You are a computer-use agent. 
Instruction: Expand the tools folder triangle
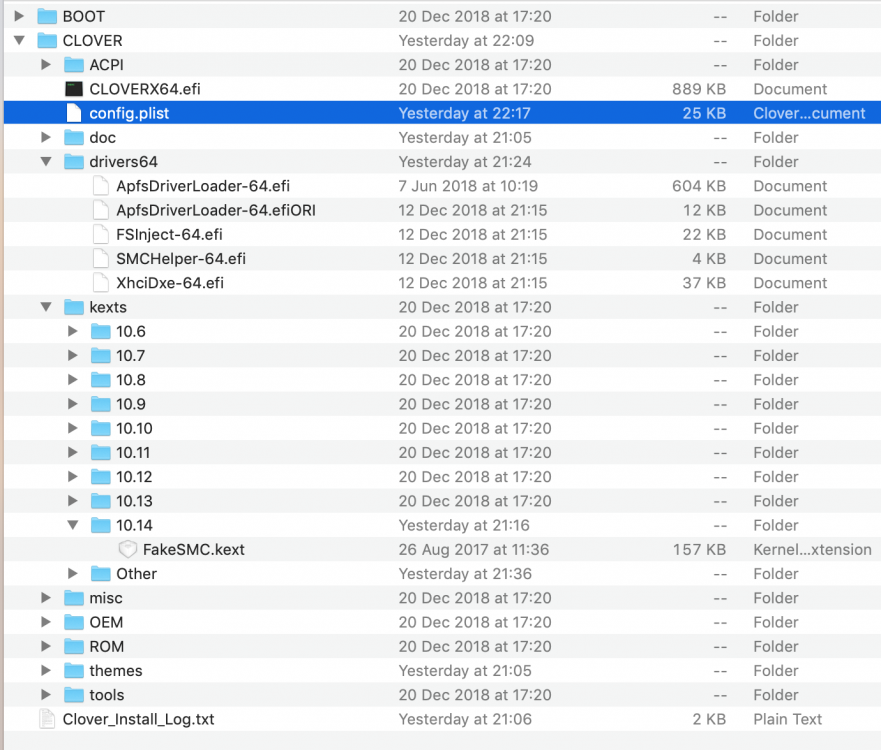pos(46,694)
